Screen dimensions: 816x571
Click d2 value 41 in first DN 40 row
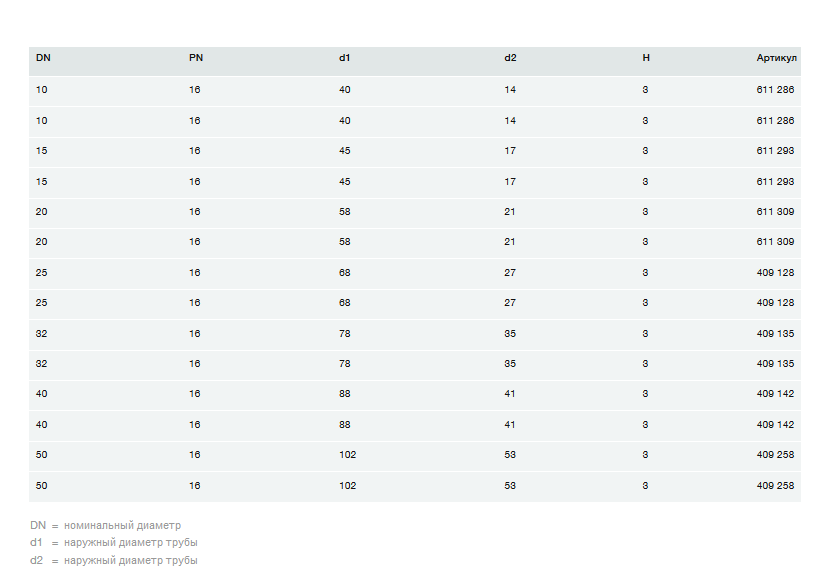[510, 394]
